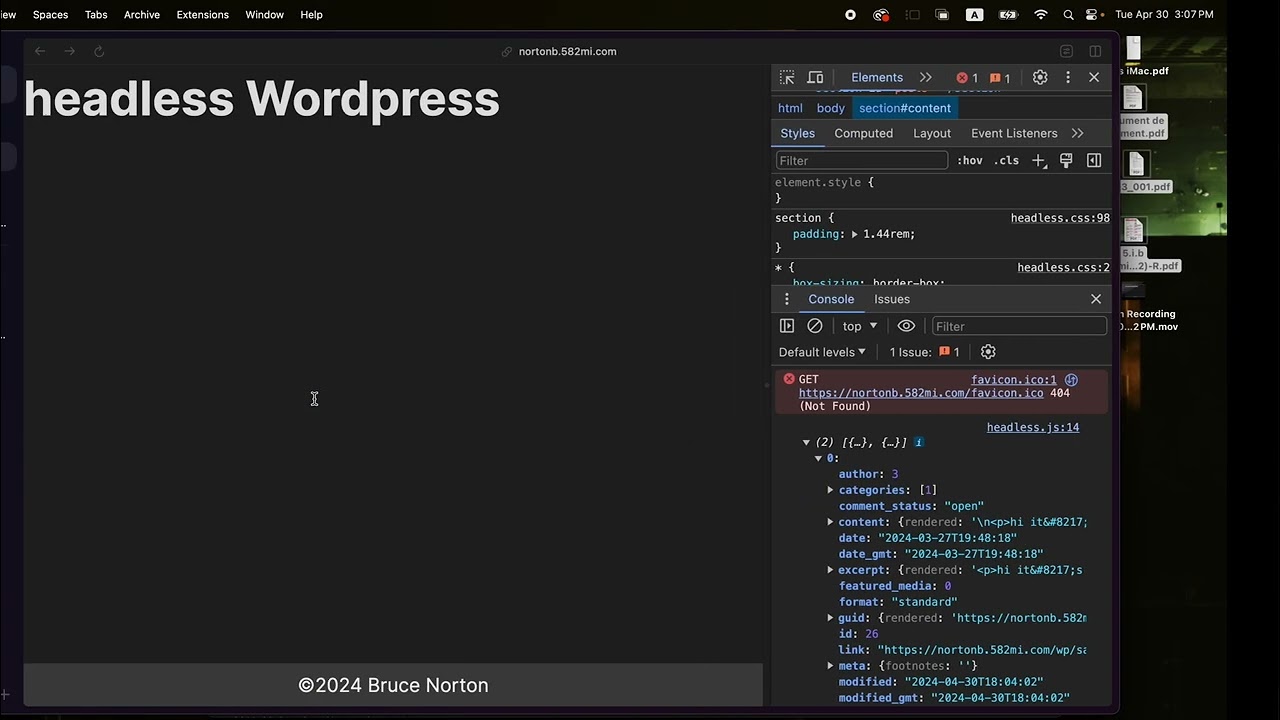Click the Styles filter input field
1280x720 pixels.
(x=861, y=160)
